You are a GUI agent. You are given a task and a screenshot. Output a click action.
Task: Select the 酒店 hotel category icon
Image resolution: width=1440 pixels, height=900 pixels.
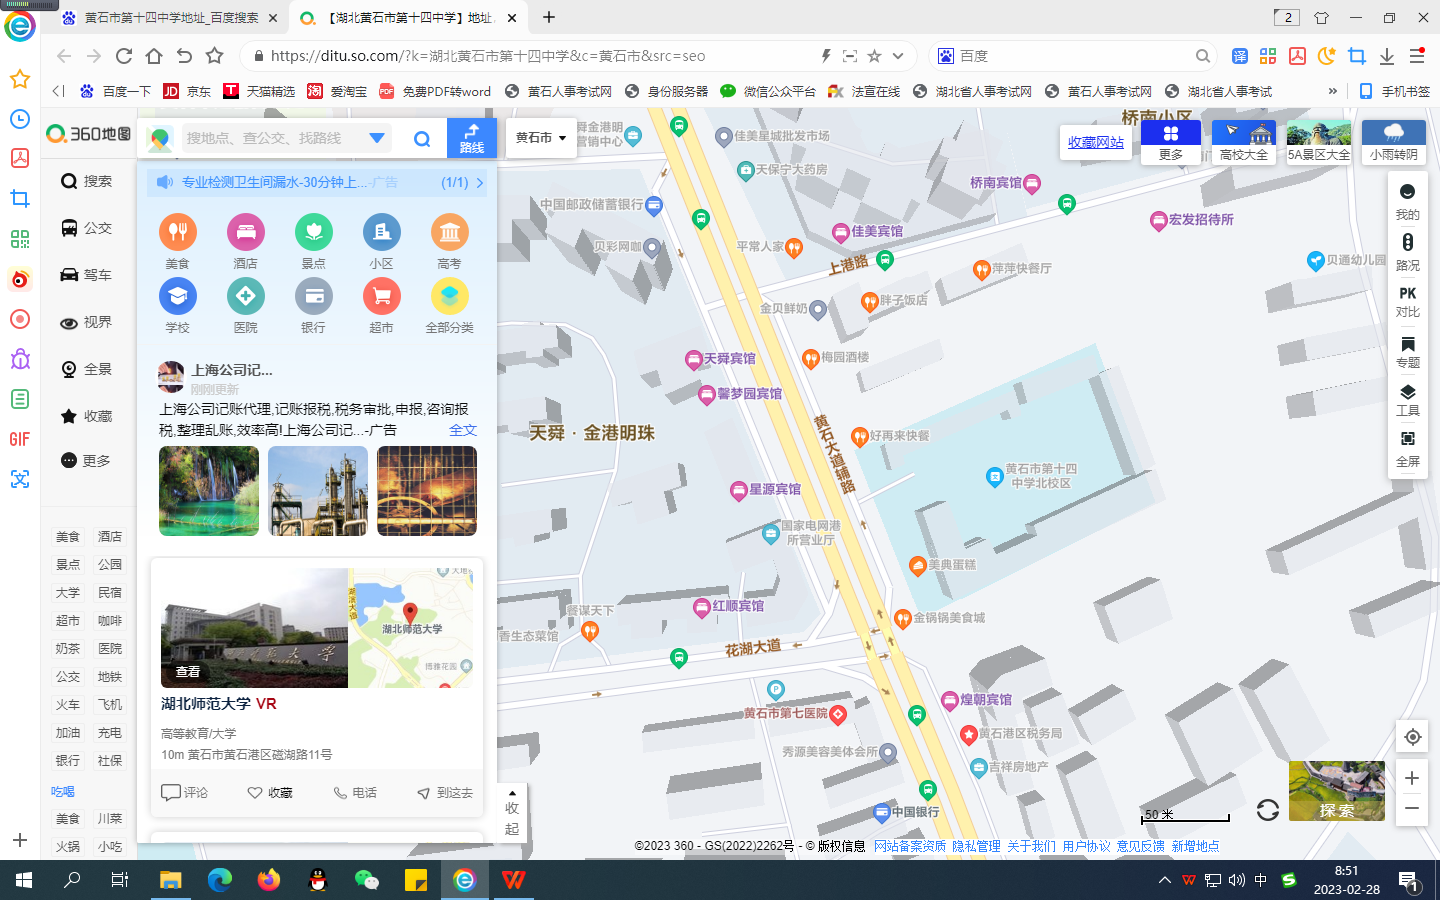[245, 233]
